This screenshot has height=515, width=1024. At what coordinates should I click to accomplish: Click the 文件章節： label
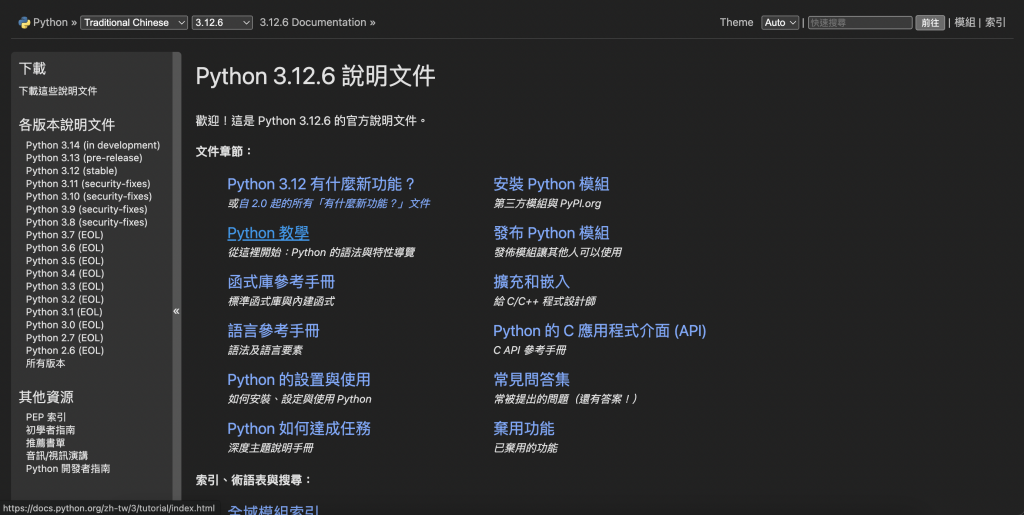[224, 151]
